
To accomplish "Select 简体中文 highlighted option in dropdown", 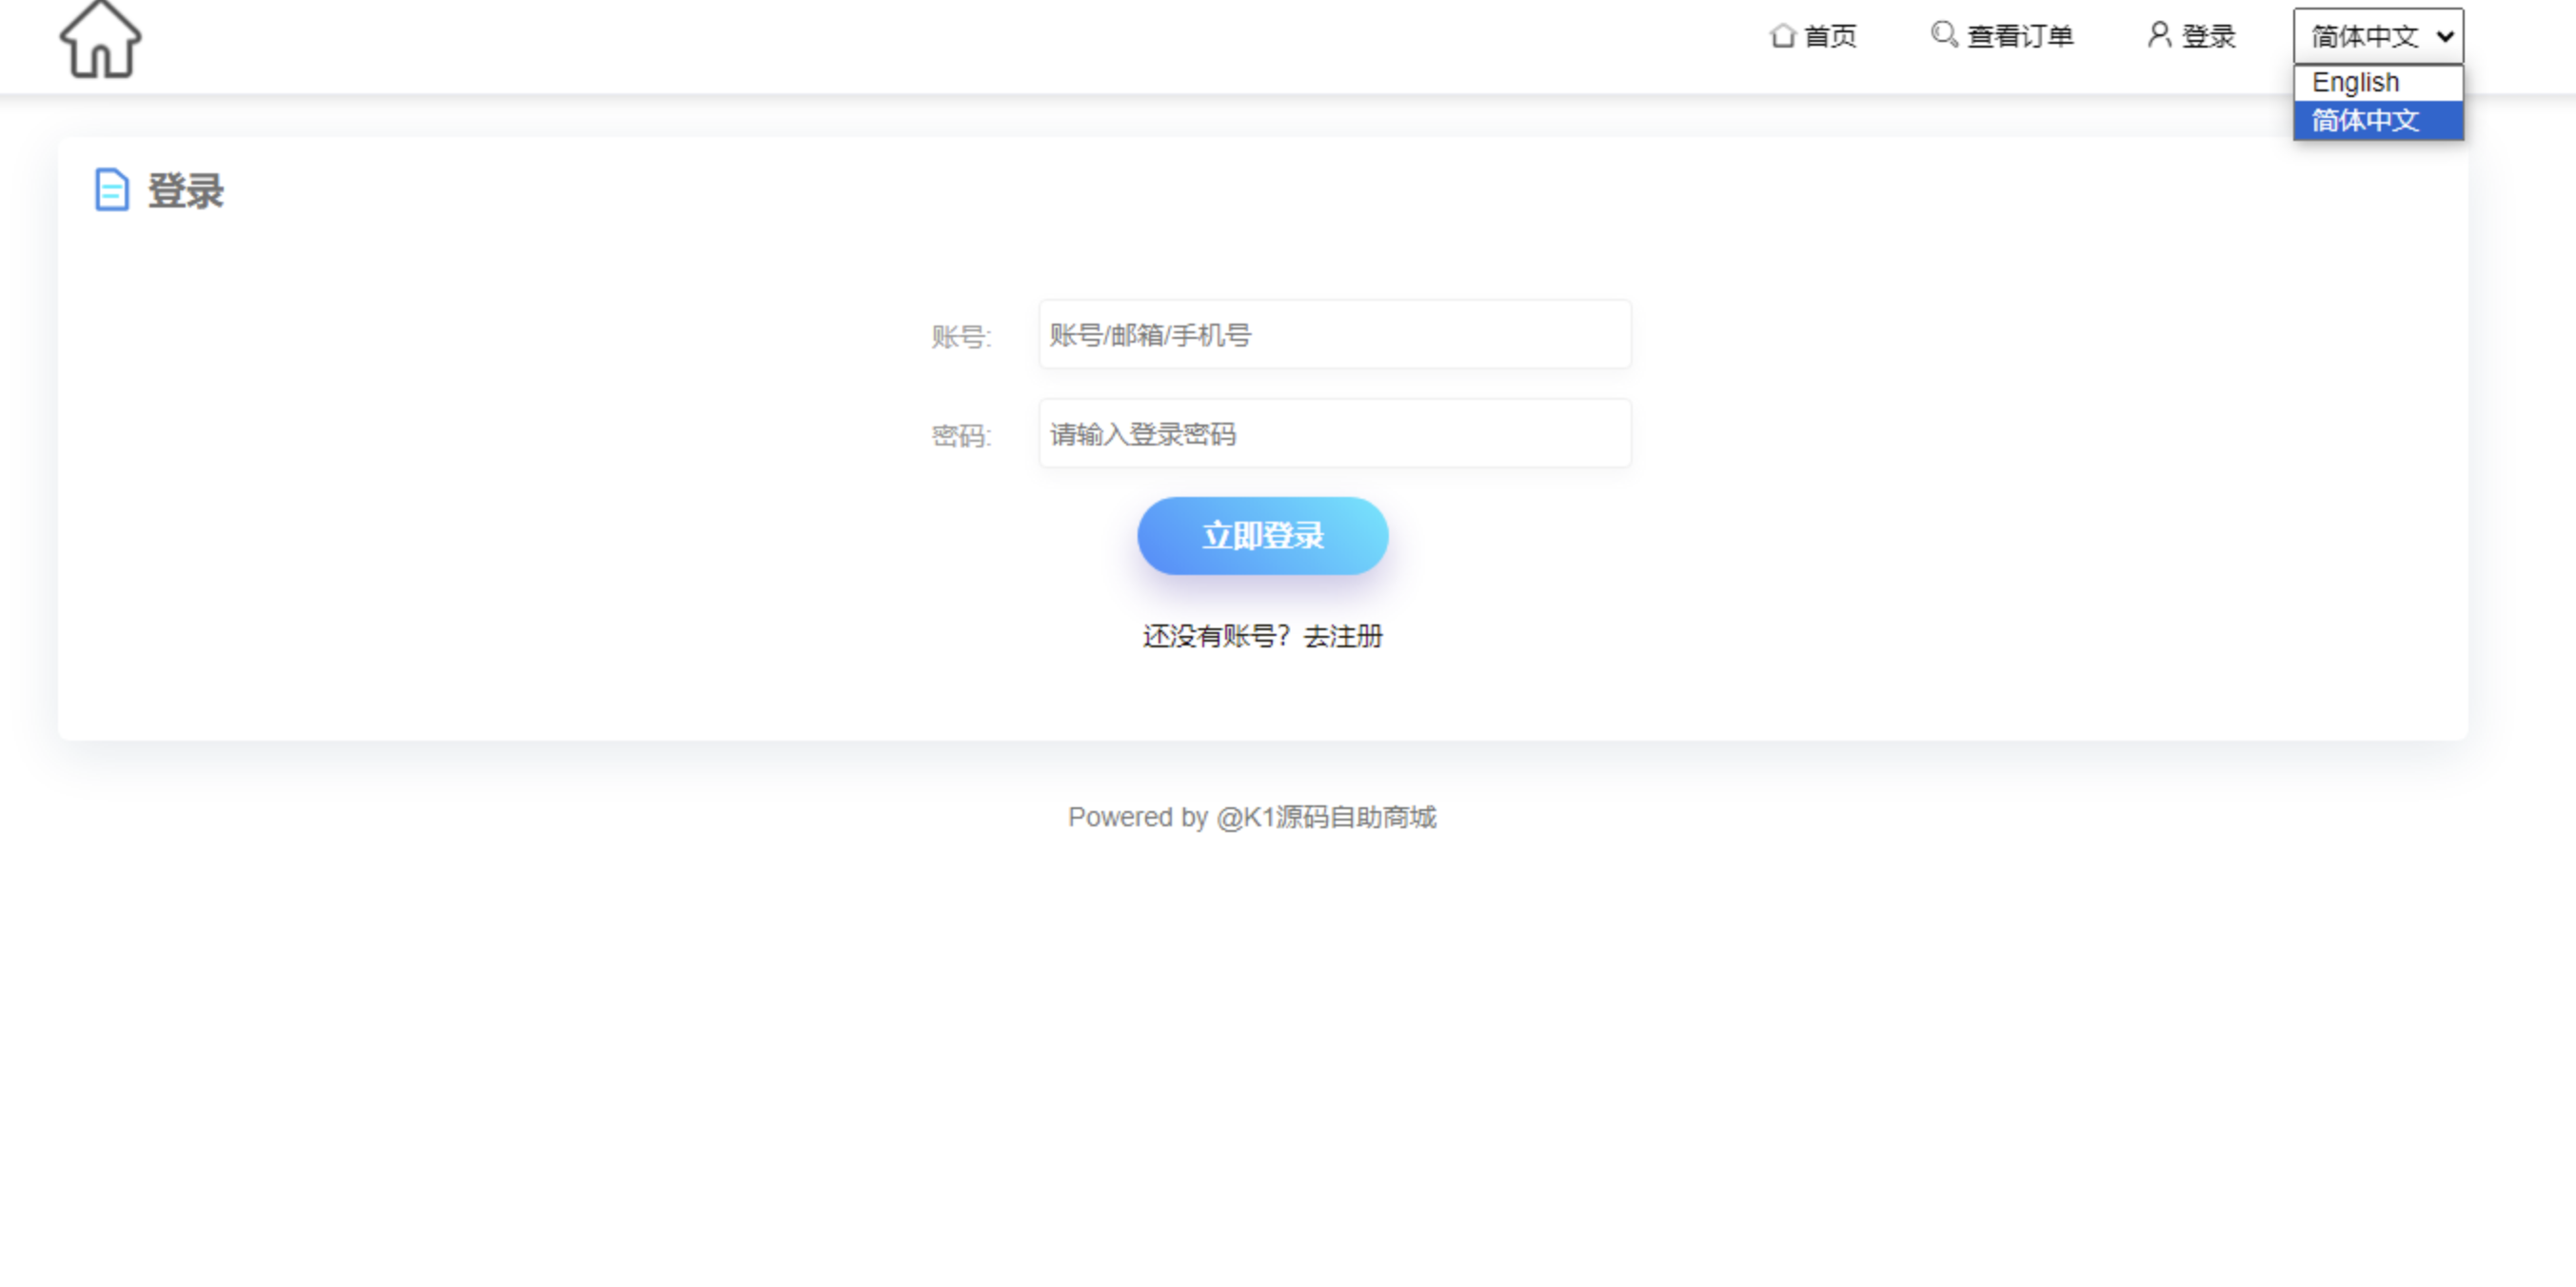I will (2379, 120).
